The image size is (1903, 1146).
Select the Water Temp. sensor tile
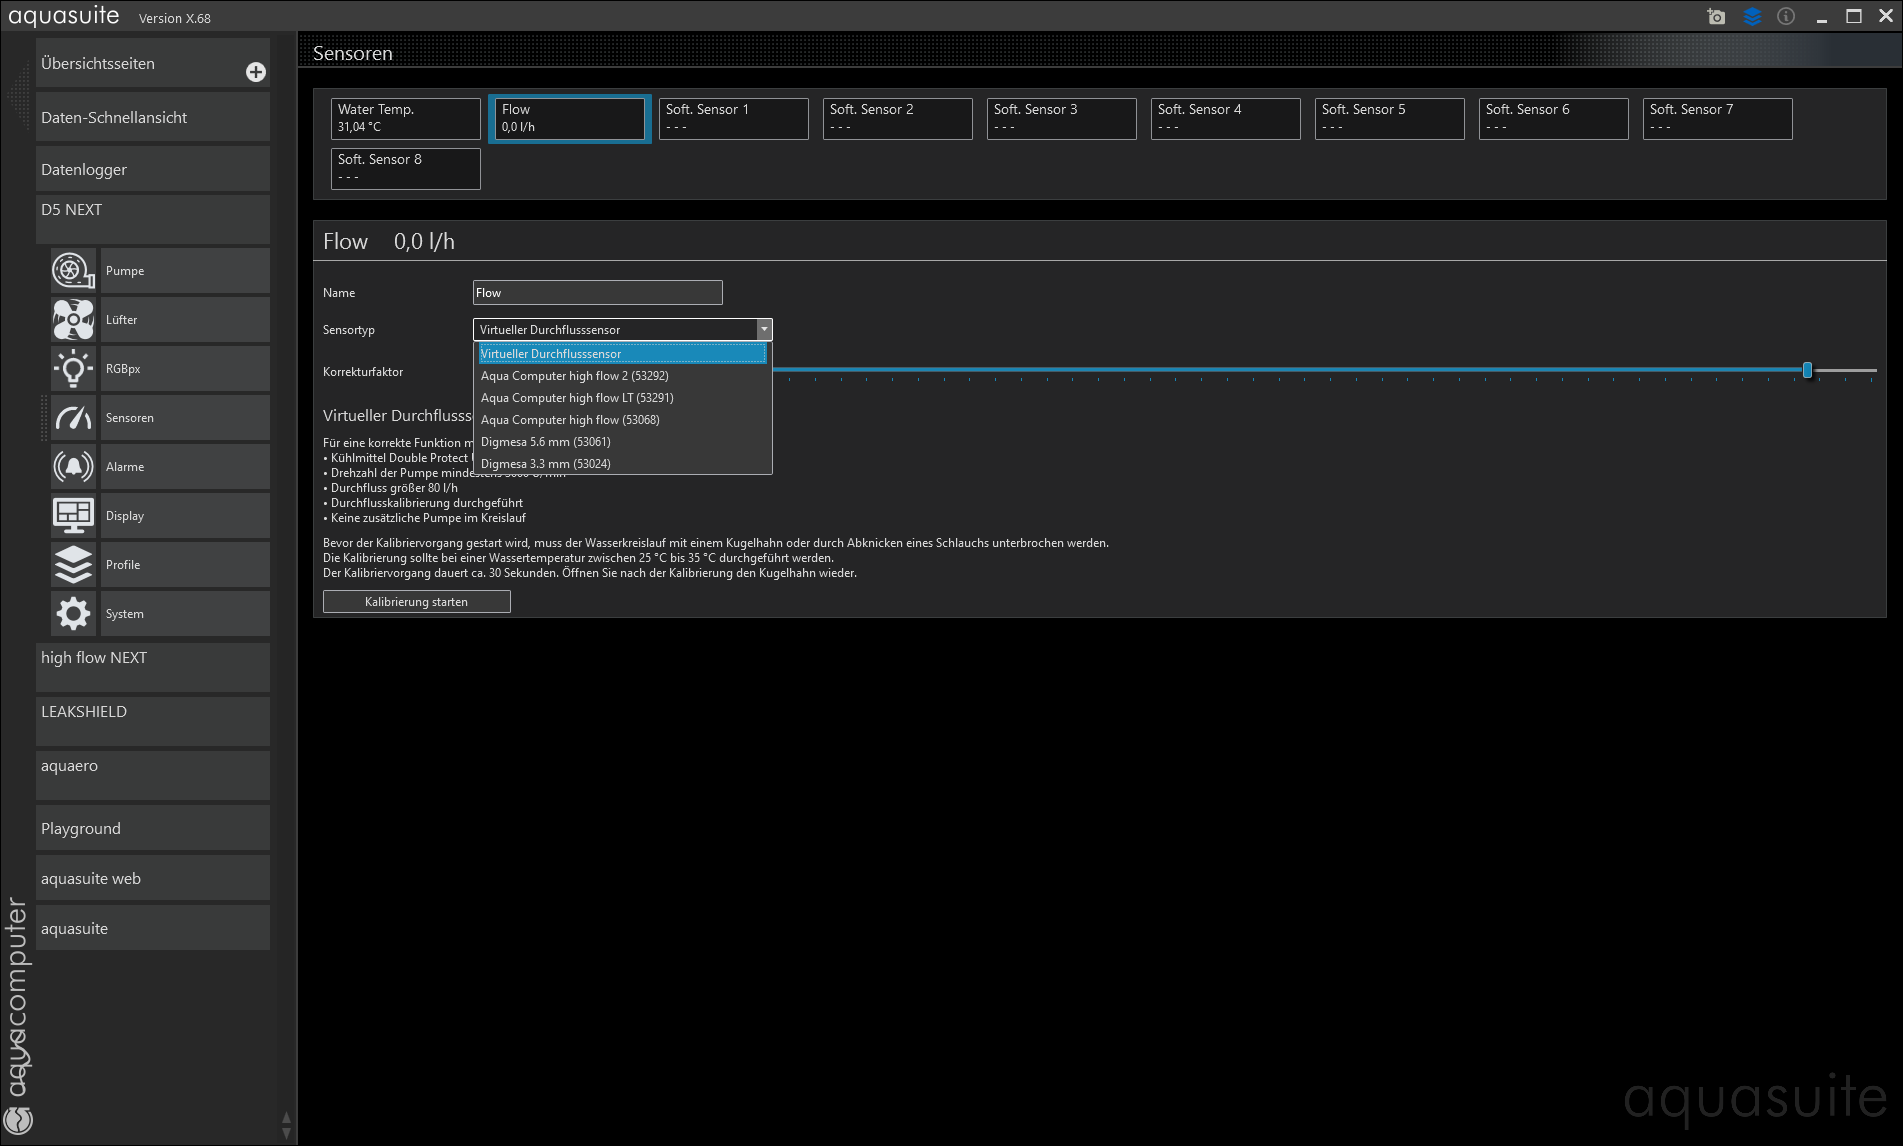(405, 118)
